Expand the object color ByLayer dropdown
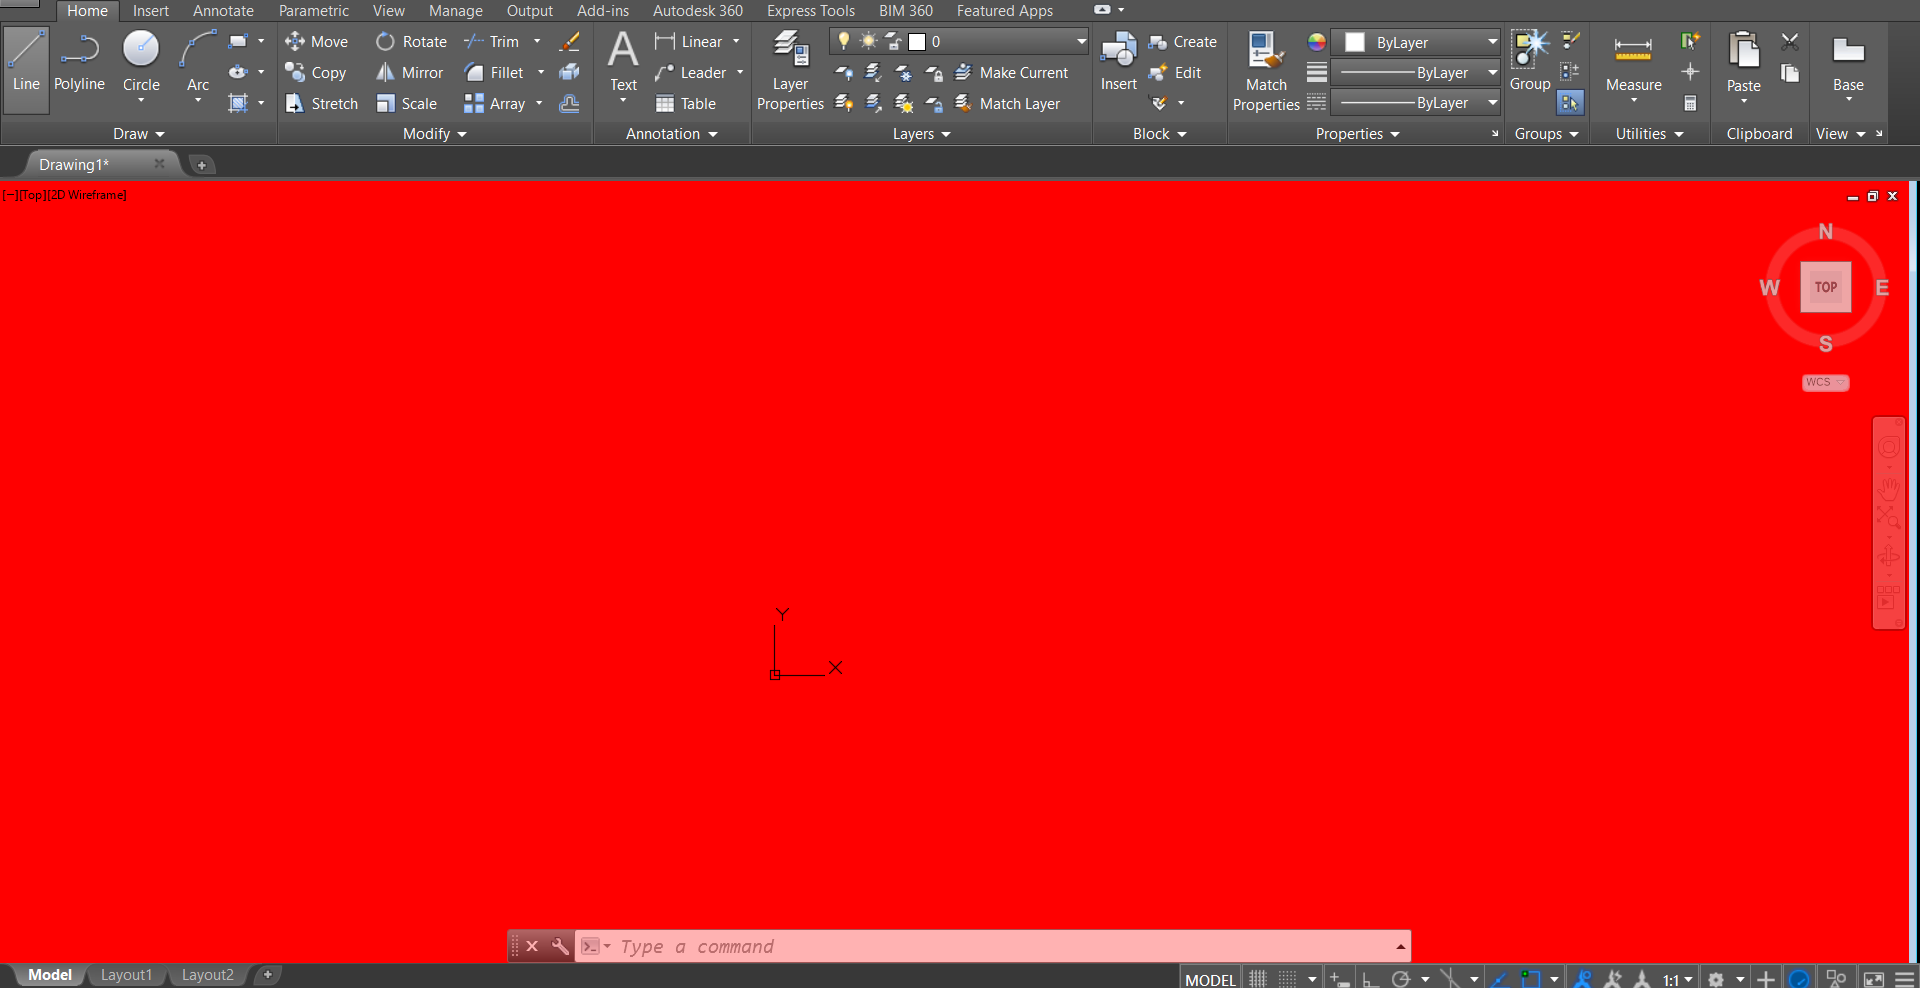The image size is (1920, 988). pyautogui.click(x=1491, y=42)
